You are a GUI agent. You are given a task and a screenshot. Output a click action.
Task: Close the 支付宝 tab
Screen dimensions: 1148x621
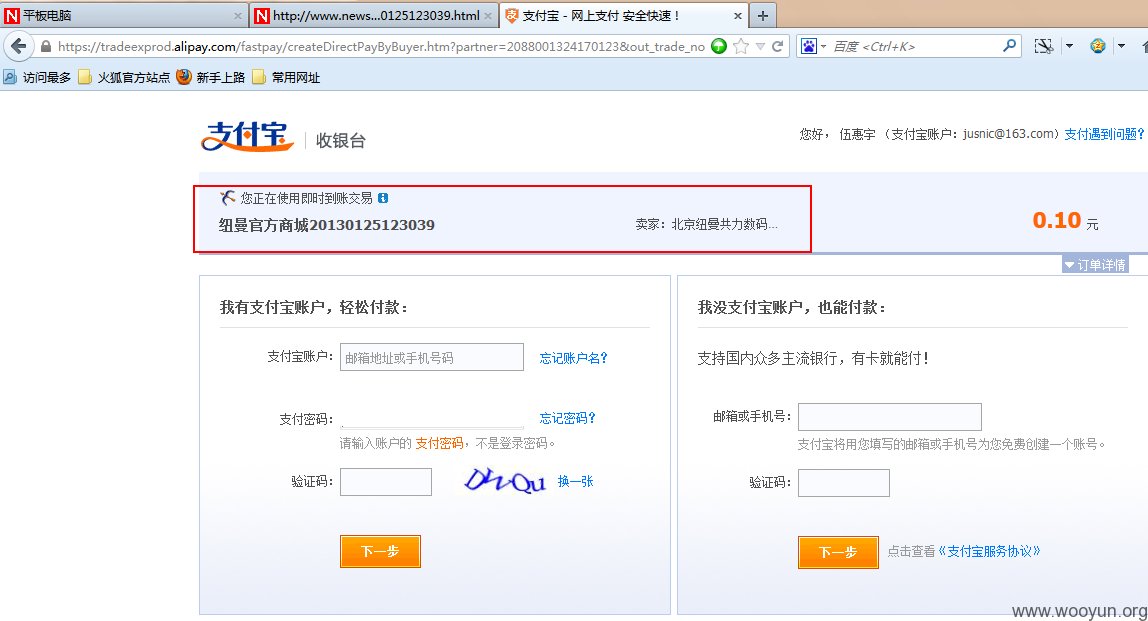737,15
